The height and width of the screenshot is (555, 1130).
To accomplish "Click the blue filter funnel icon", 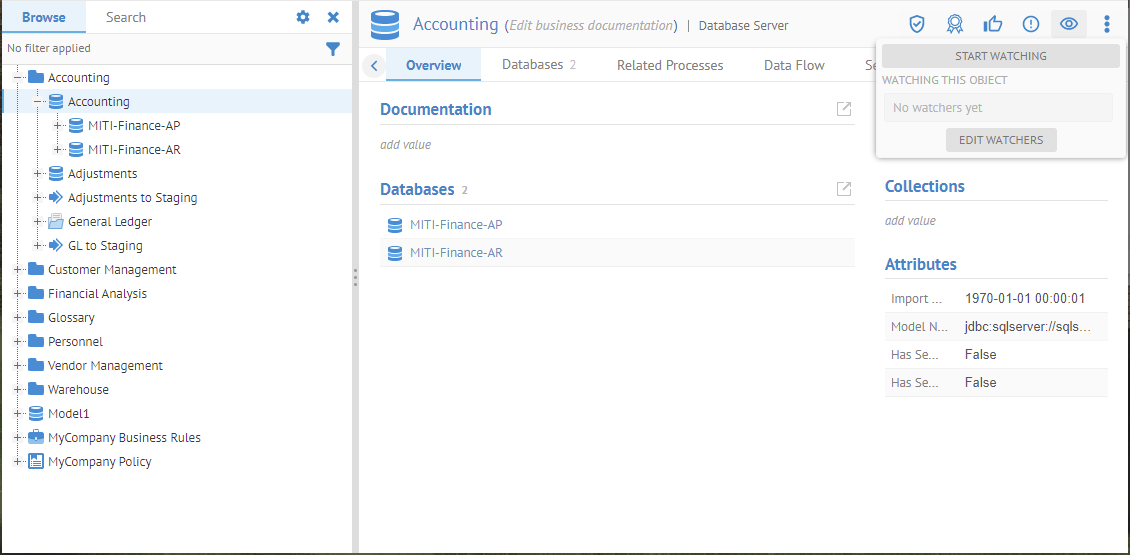I will coord(333,48).
